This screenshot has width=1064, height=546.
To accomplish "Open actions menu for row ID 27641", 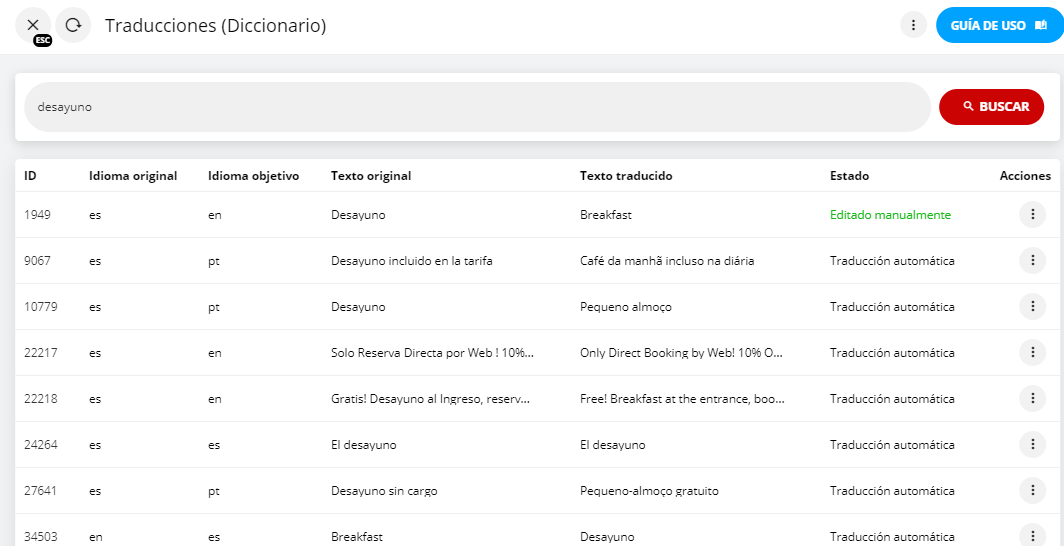I will (1031, 491).
